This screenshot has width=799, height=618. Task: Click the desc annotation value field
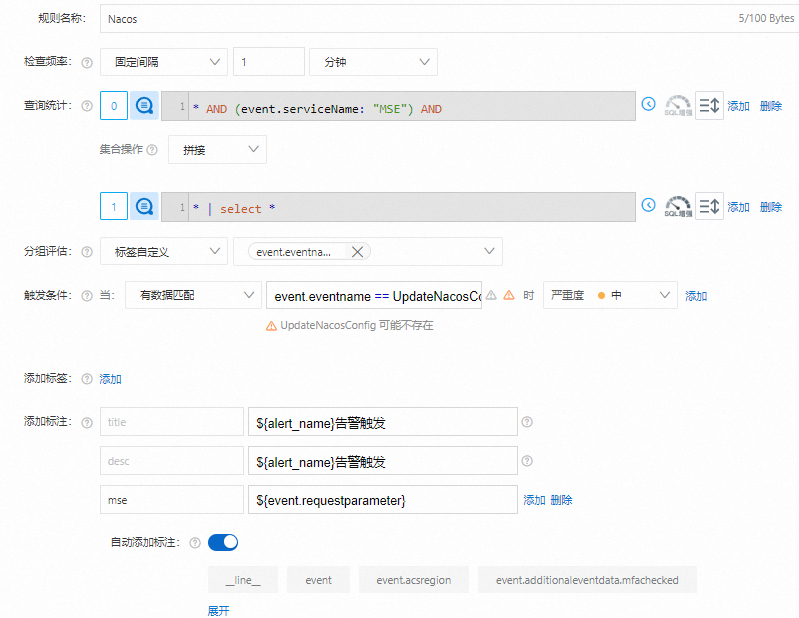[383, 461]
